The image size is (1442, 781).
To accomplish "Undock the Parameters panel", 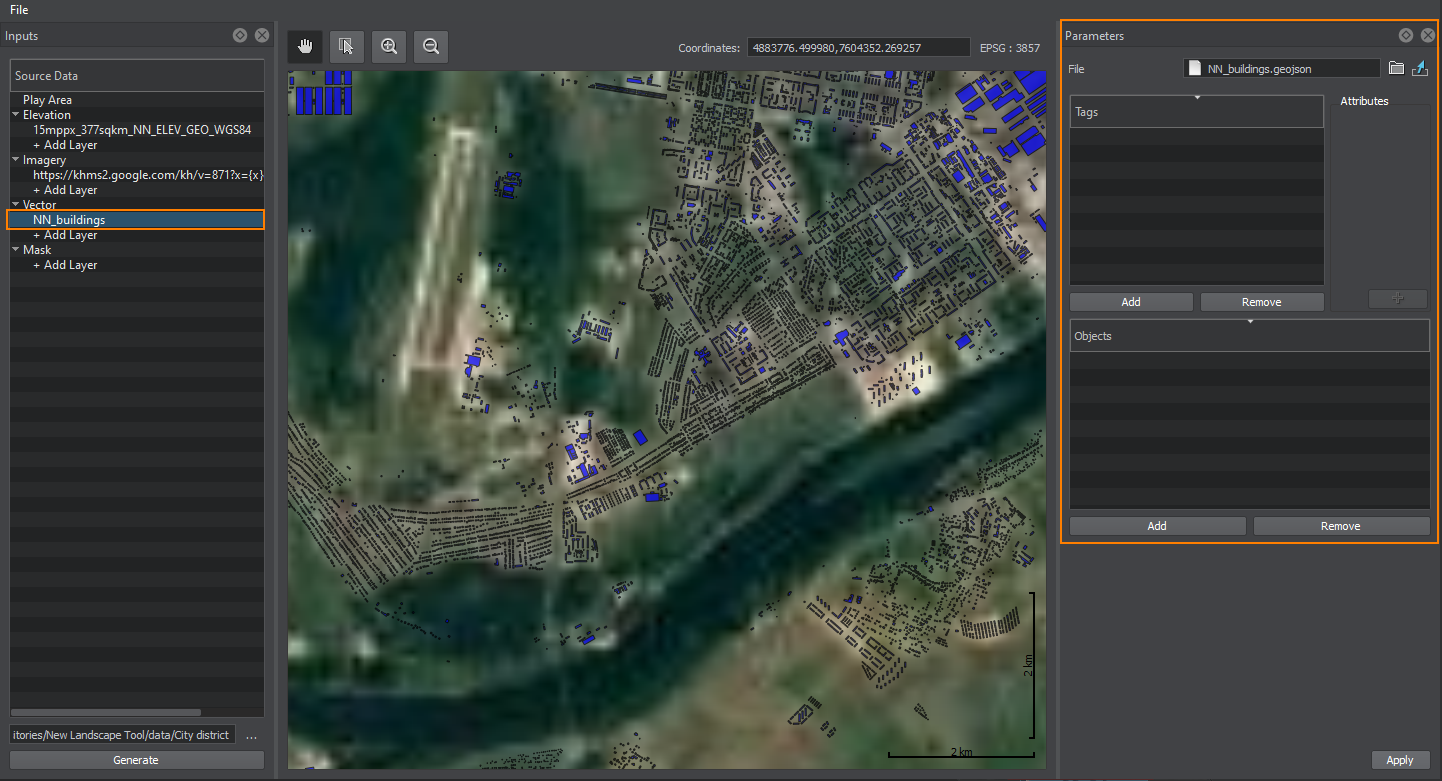I will (1406, 35).
